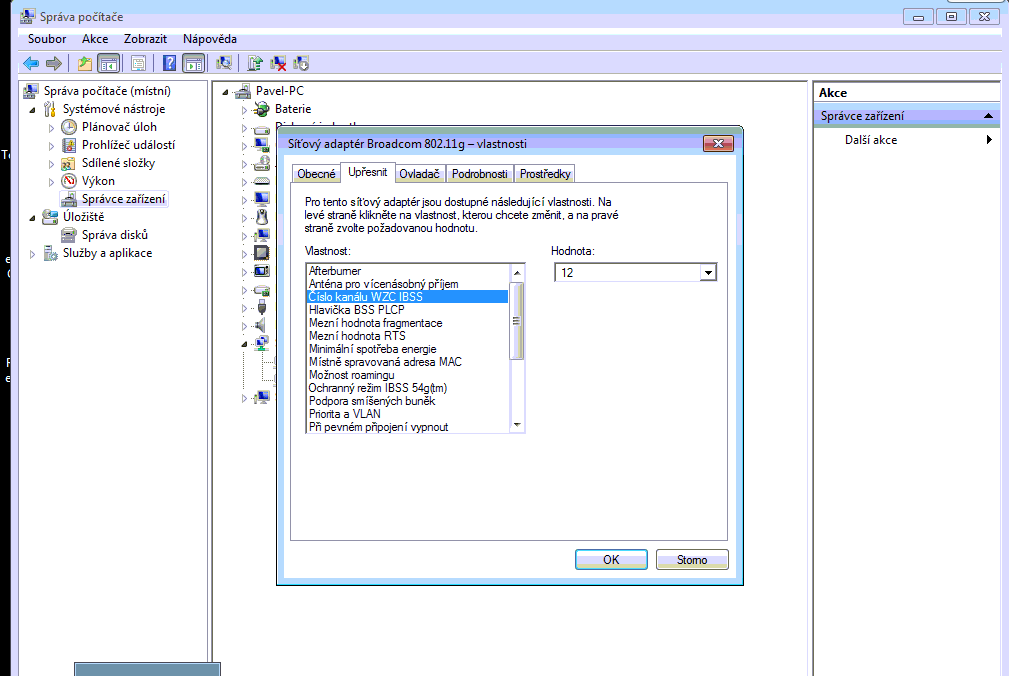This screenshot has height=676, width=1009.
Task: Click the scan for hardware changes icon
Action: [x=224, y=63]
